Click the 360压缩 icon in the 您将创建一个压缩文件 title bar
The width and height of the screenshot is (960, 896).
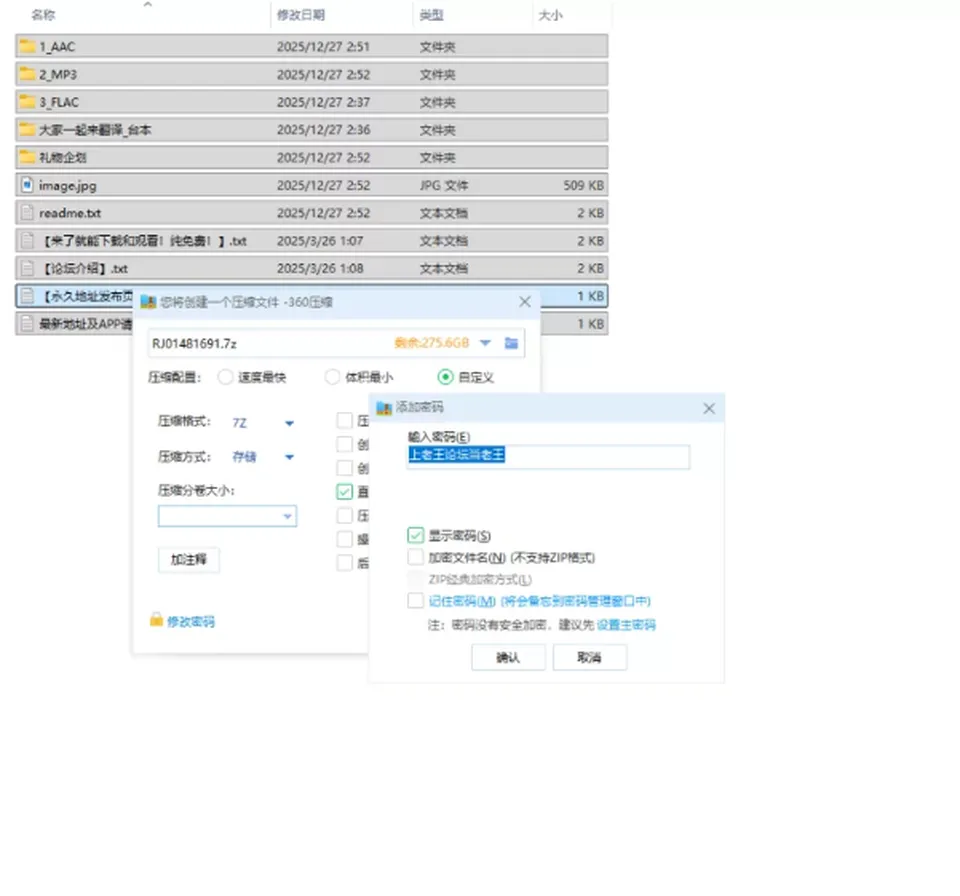(x=148, y=301)
